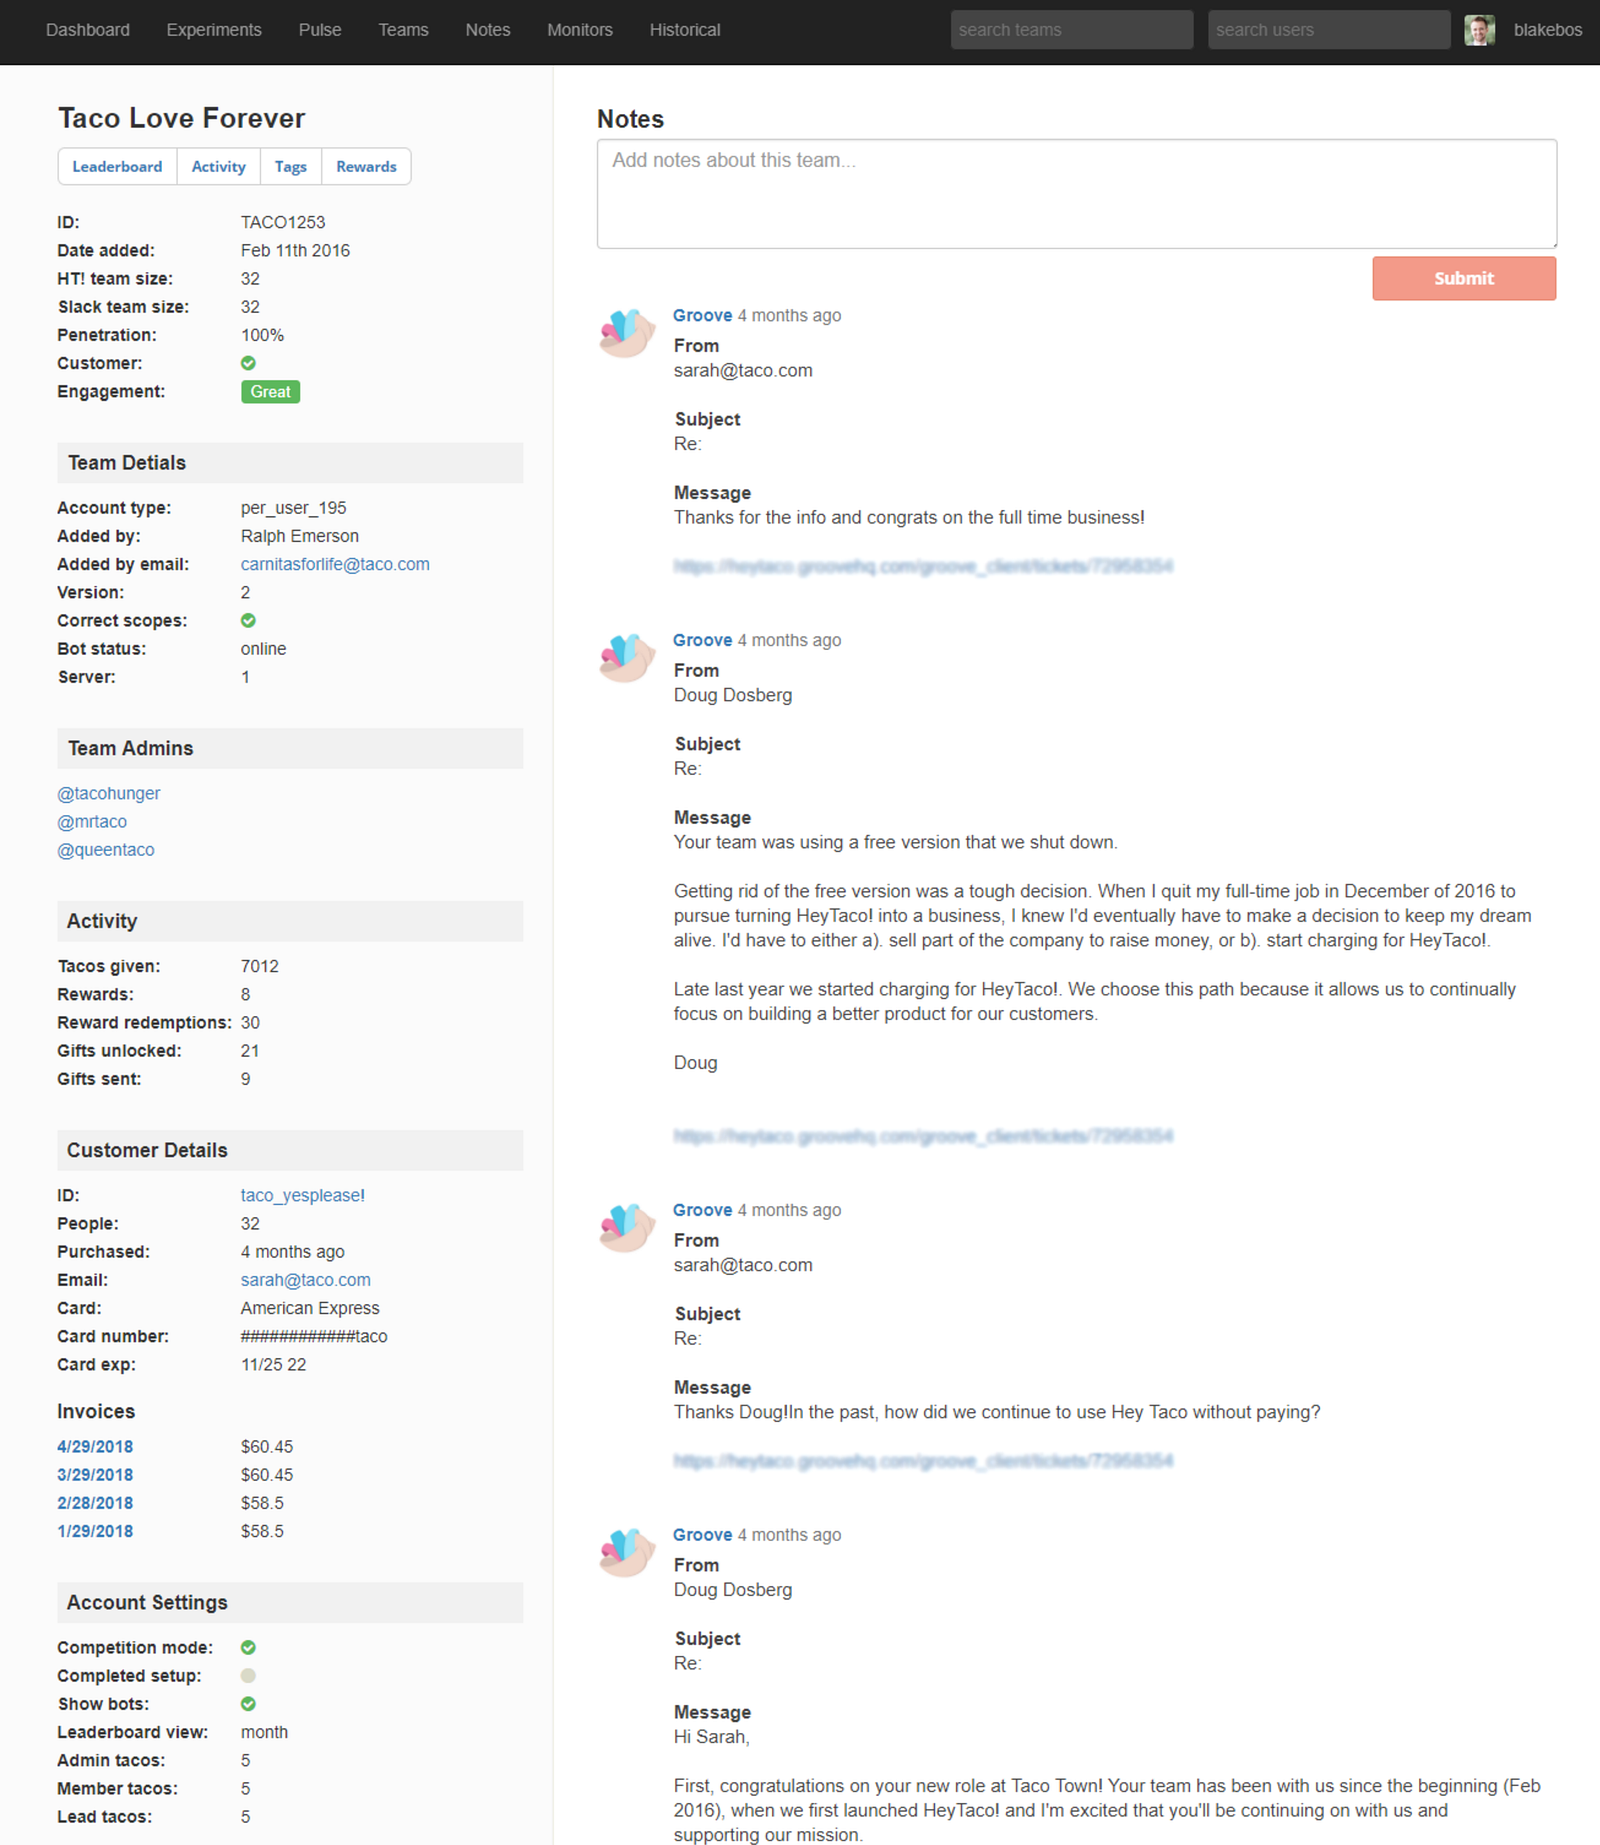Image resolution: width=1600 pixels, height=1845 pixels.
Task: Click the team notes text area
Action: tap(1077, 193)
